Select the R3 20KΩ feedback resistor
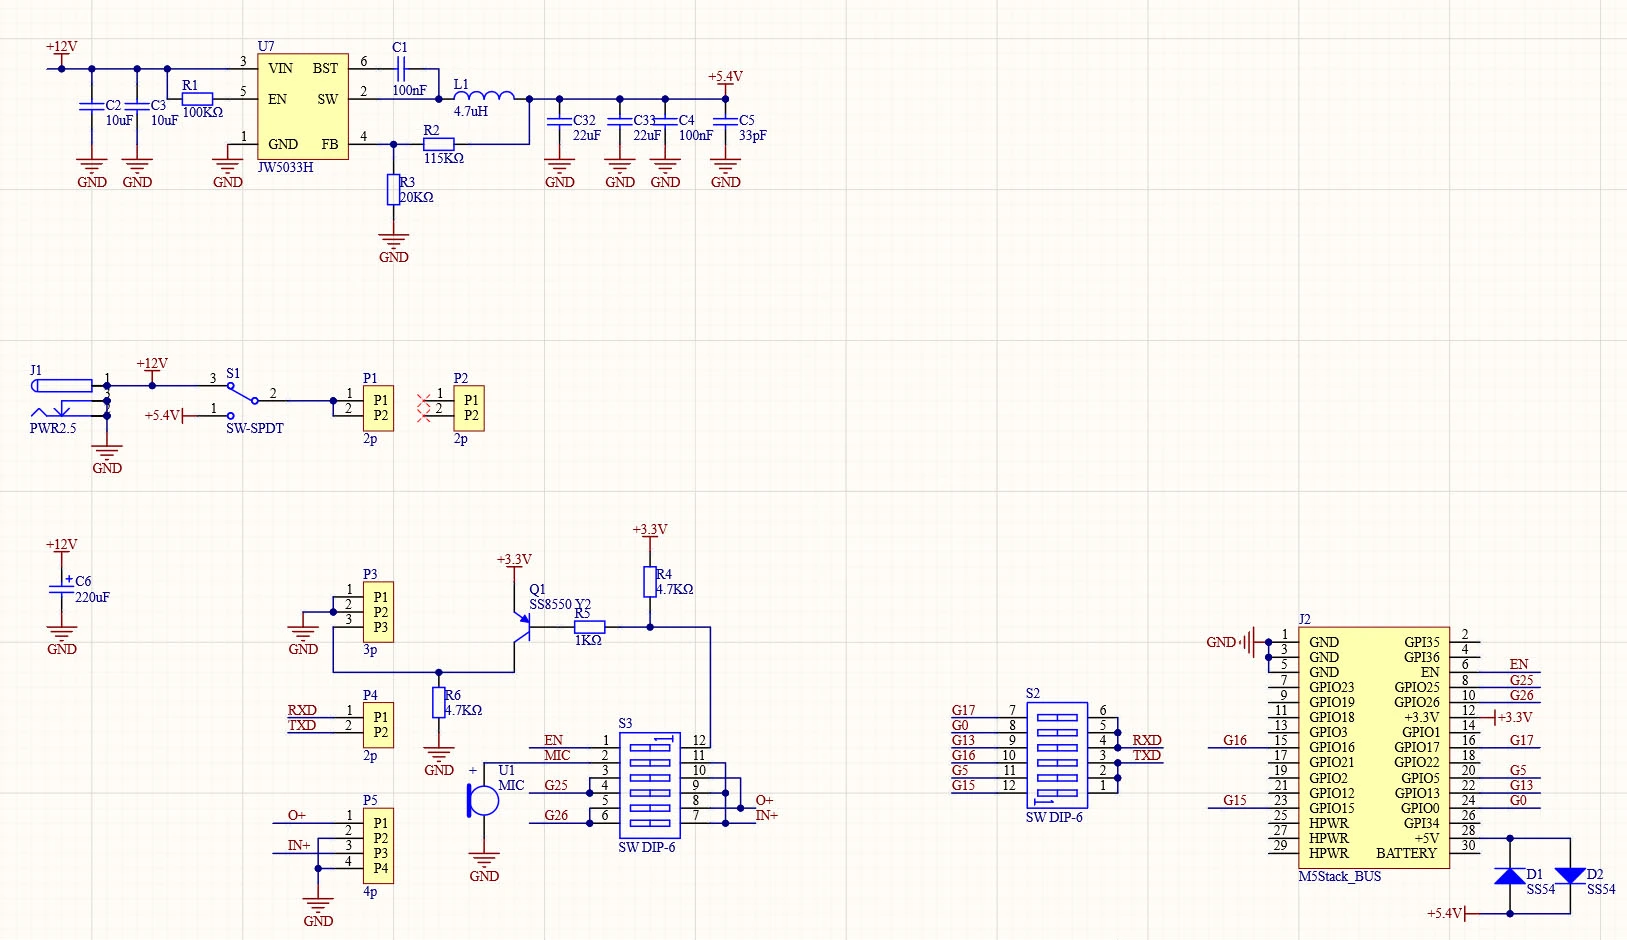1627x940 pixels. coord(394,190)
